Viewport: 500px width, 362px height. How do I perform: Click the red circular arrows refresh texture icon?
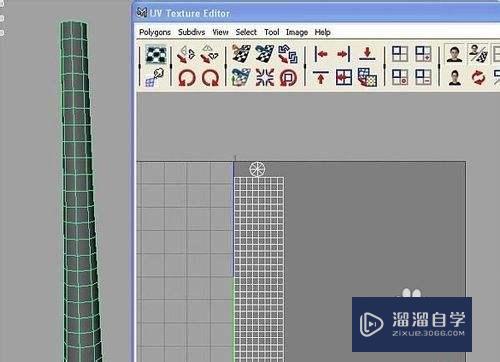(x=478, y=77)
